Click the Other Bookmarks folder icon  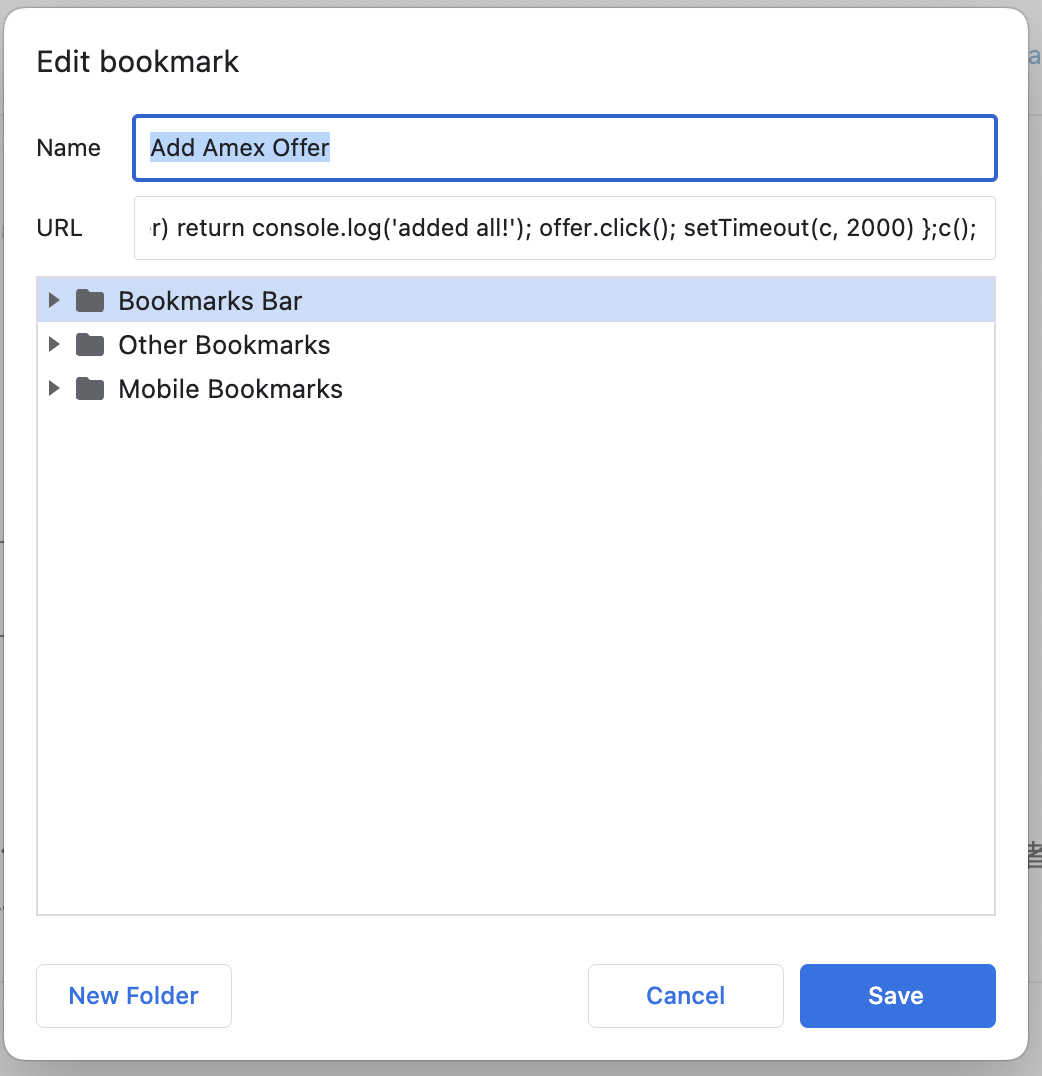click(x=90, y=344)
